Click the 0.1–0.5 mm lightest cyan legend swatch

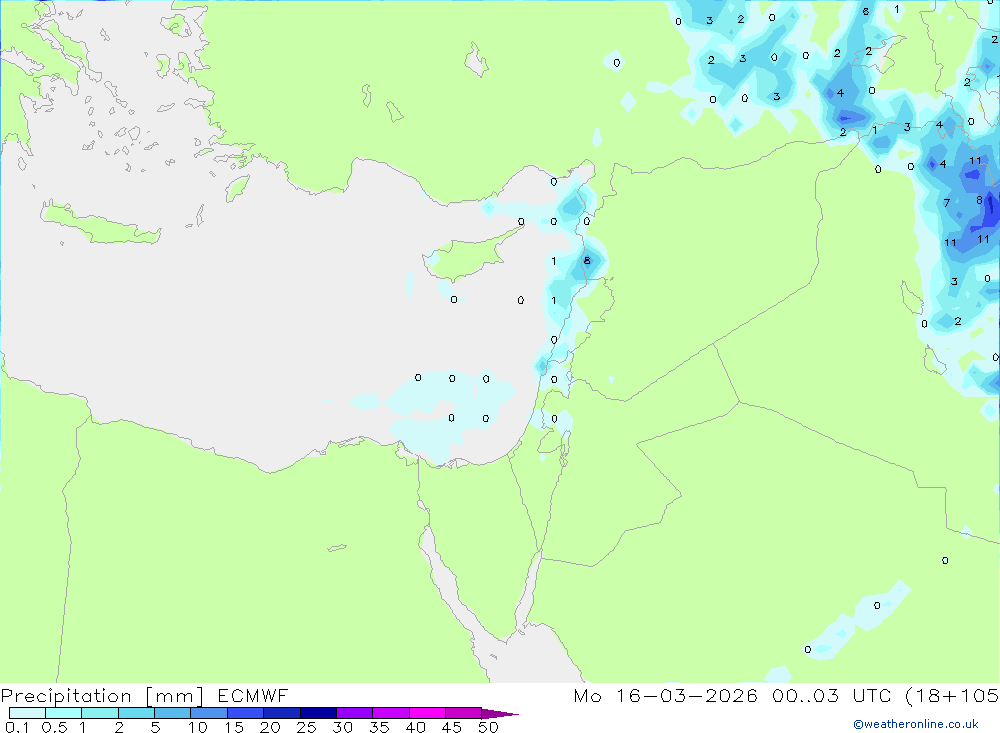click(27, 713)
